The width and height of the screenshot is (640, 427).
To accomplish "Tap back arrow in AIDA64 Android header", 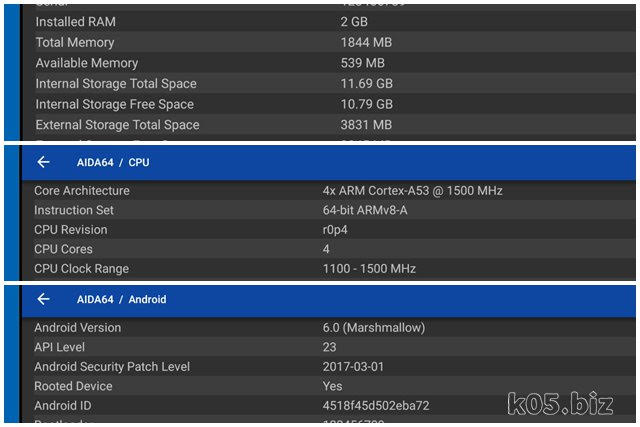I will [43, 299].
